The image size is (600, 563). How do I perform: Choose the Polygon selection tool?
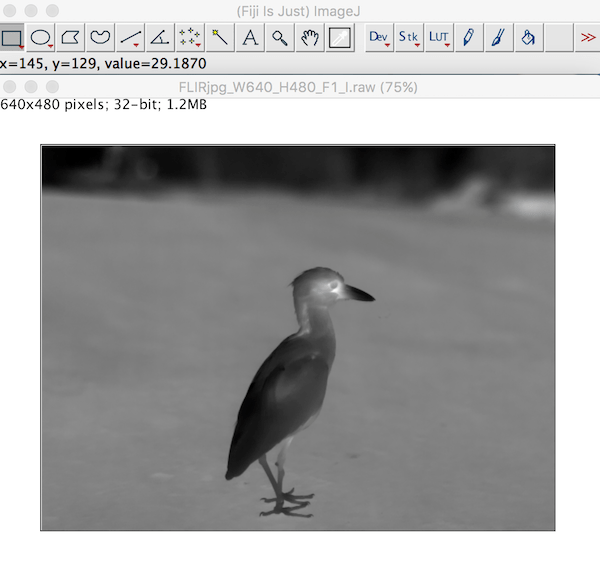coord(70,38)
